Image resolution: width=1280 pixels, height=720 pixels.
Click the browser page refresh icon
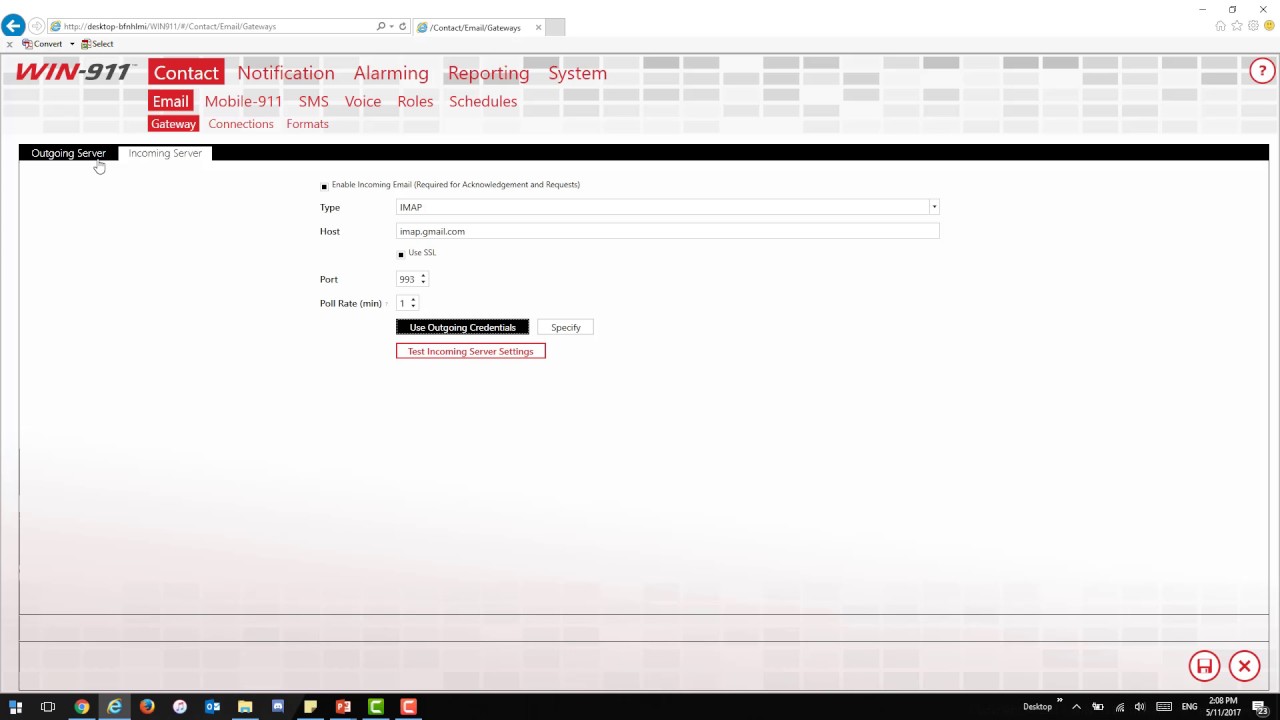[403, 26]
